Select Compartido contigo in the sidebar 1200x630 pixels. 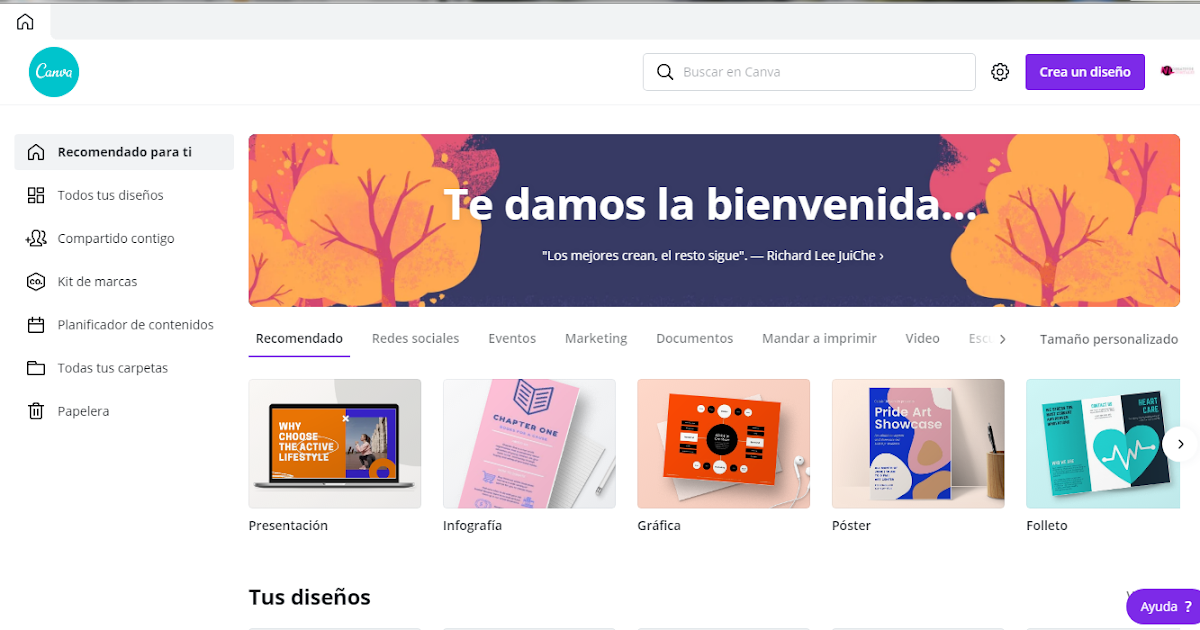point(118,238)
